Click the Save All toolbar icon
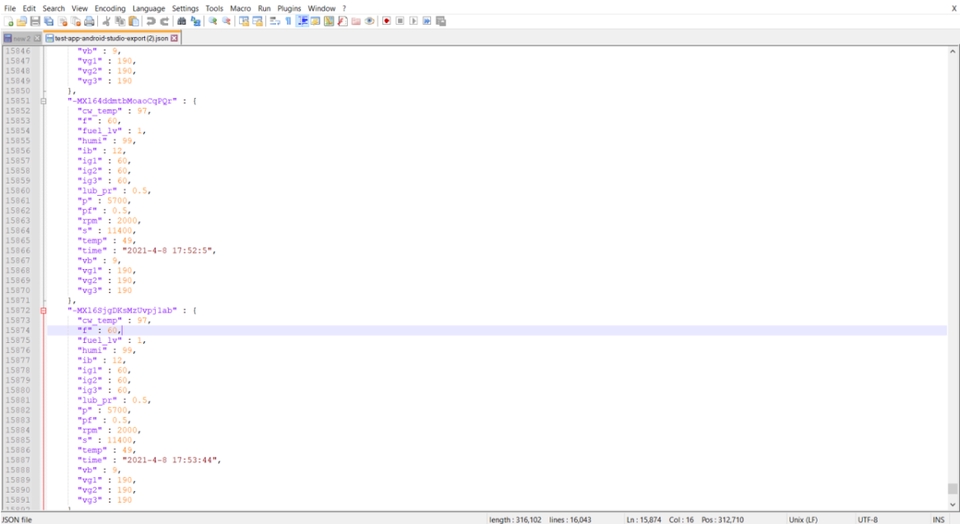Image resolution: width=960 pixels, height=524 pixels. [x=49, y=21]
